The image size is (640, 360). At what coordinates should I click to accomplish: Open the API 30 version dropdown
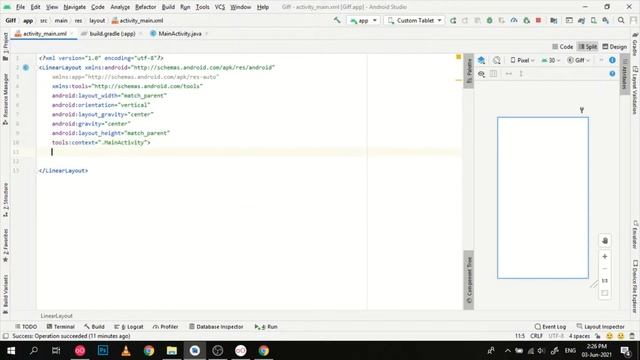point(551,60)
